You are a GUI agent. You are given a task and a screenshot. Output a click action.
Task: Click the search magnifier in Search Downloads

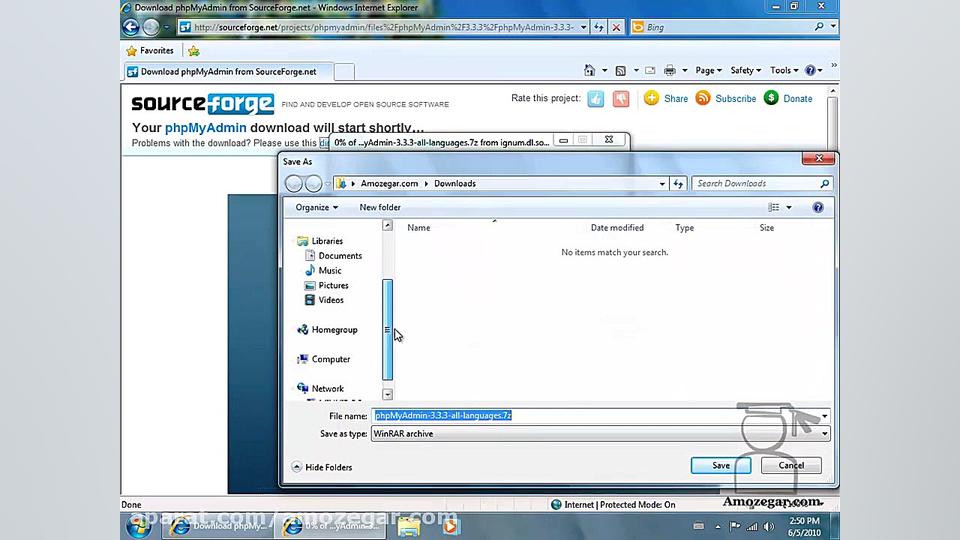click(825, 184)
